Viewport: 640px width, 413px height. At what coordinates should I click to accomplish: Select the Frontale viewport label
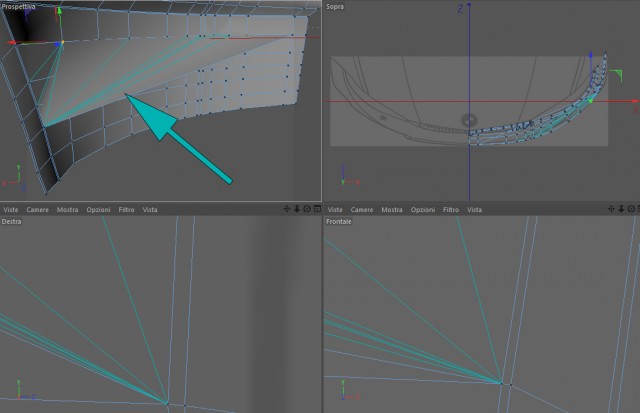(x=339, y=221)
